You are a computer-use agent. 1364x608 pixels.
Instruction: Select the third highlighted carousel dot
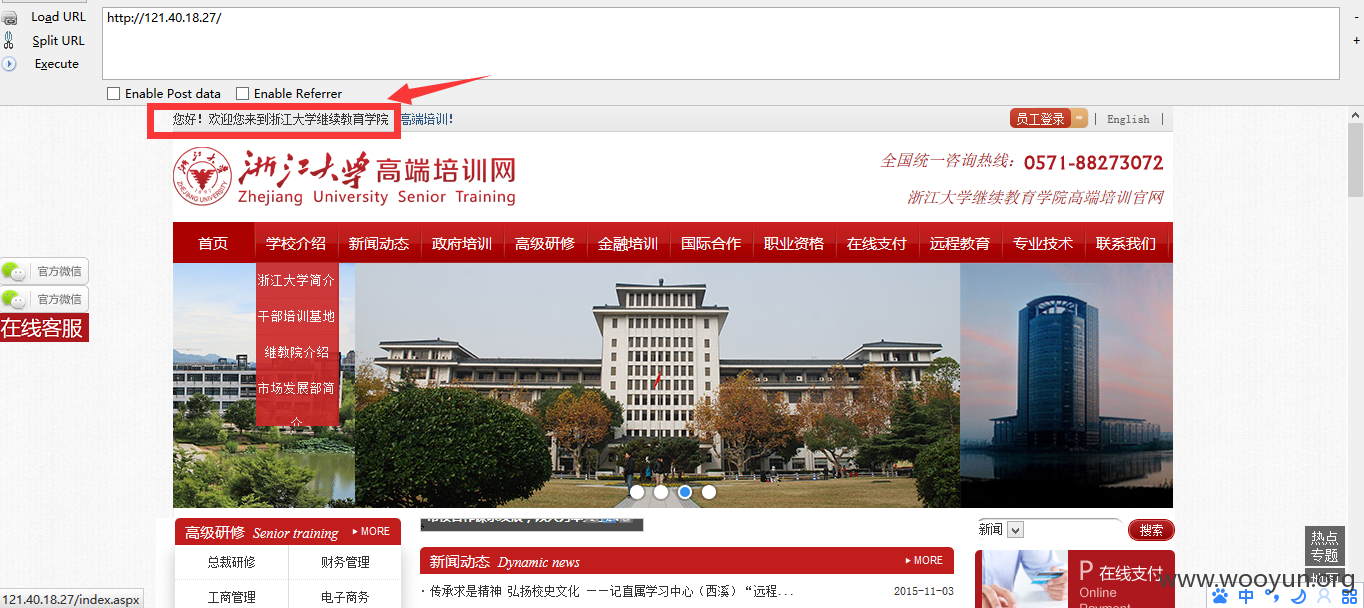pyautogui.click(x=685, y=492)
